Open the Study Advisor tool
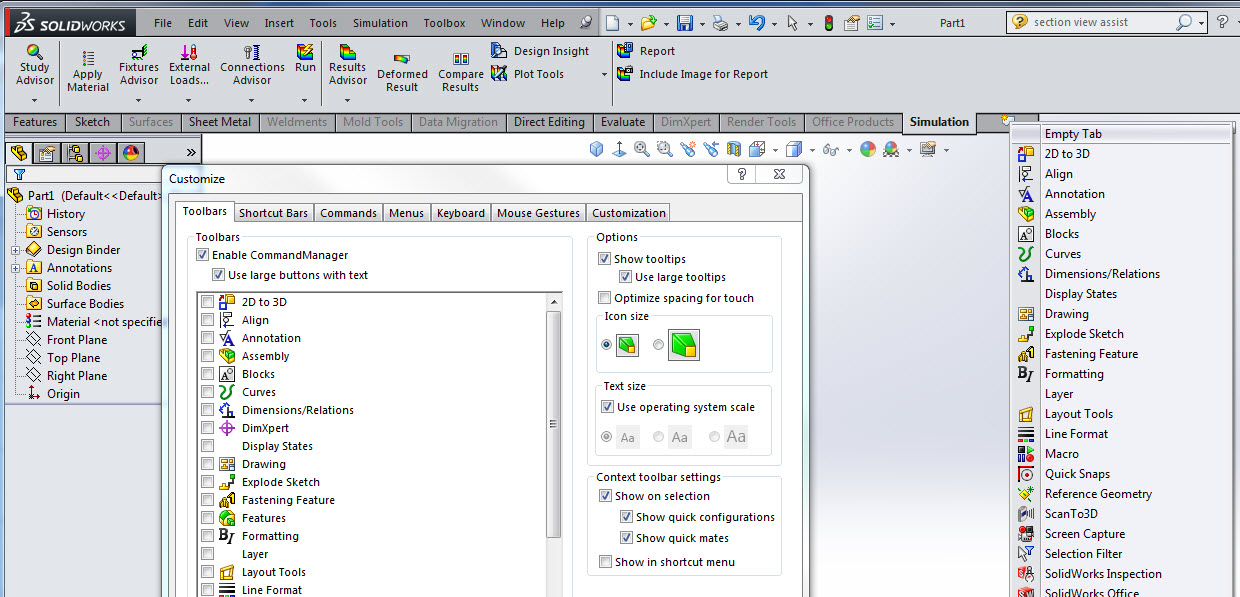 34,65
